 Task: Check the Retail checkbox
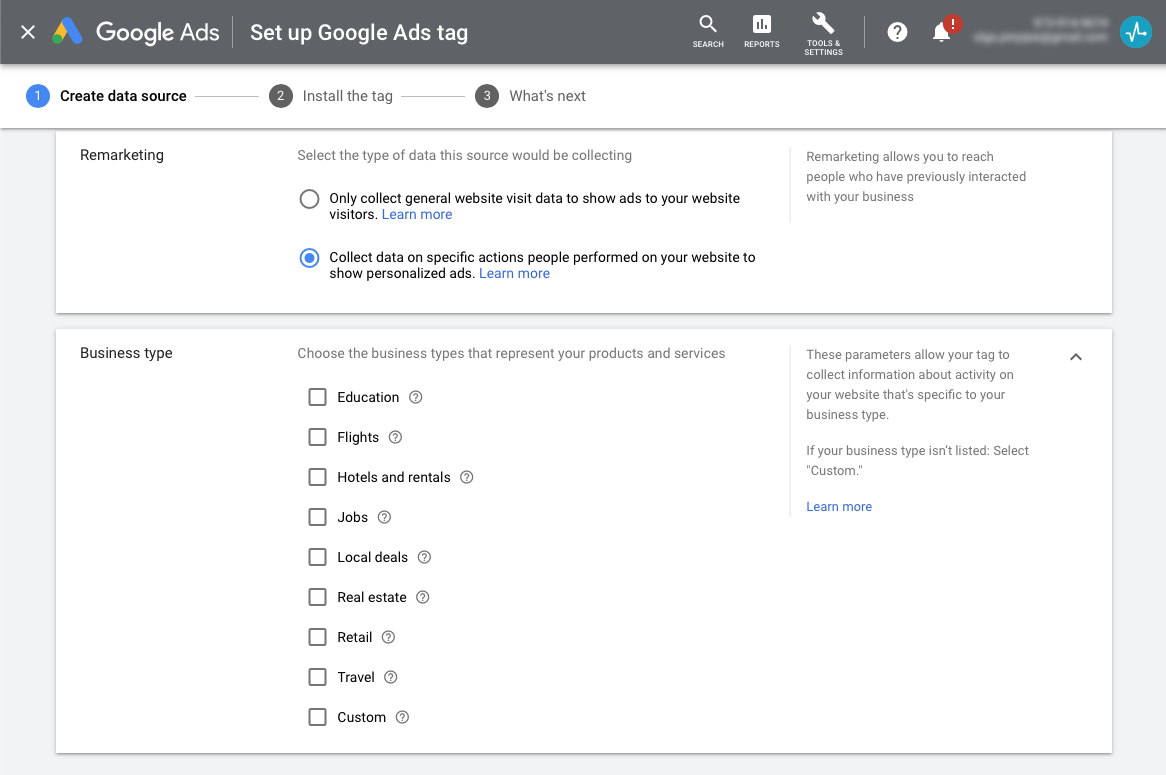coord(318,637)
